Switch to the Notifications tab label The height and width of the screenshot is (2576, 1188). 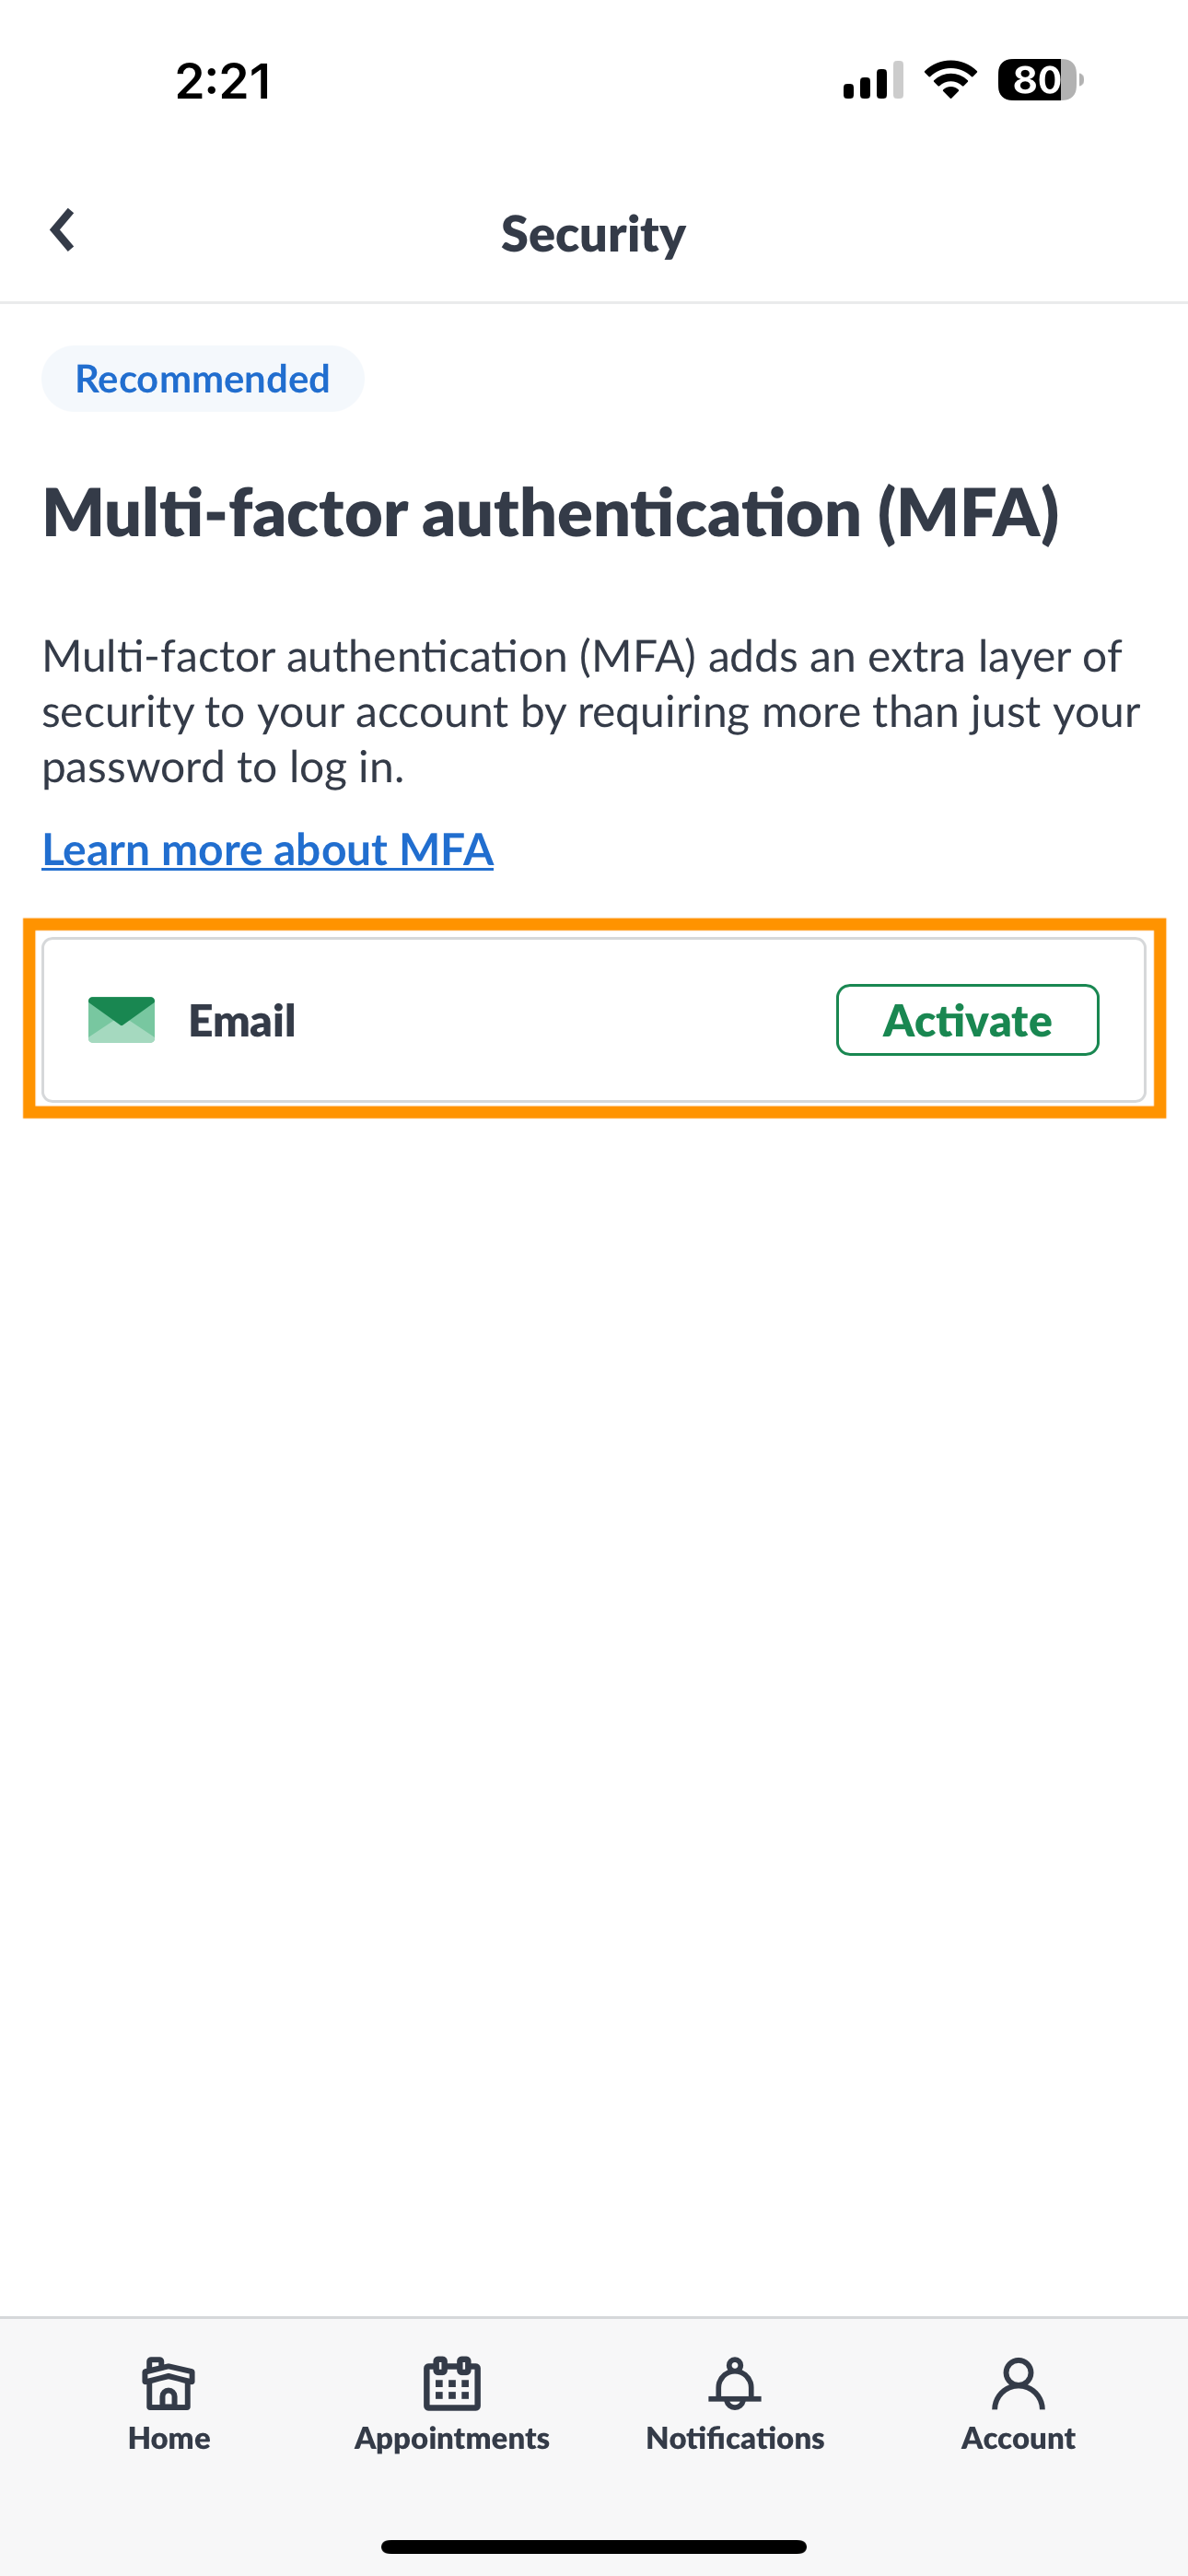coord(735,2438)
